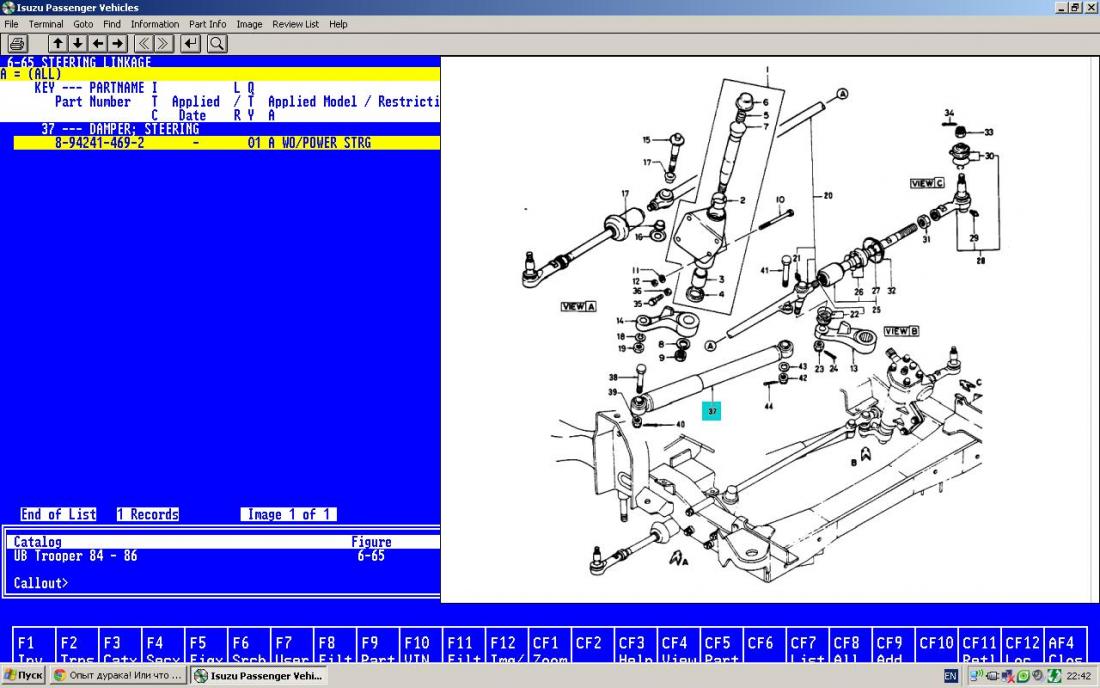Click the CF11 function key button
This screenshot has width=1100, height=688.
979,645
